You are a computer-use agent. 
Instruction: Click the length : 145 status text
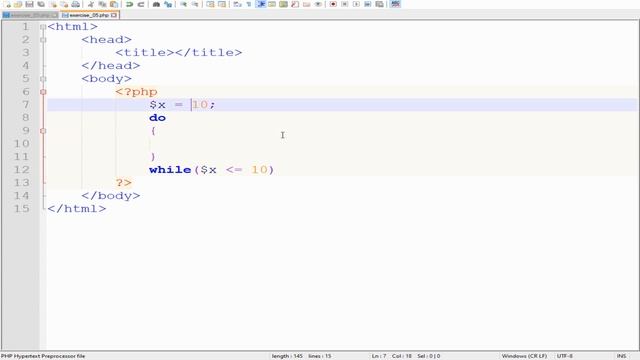click(287, 356)
